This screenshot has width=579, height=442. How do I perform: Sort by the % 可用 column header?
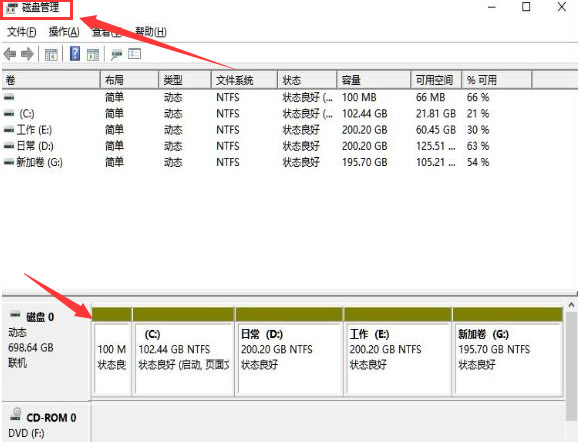497,80
